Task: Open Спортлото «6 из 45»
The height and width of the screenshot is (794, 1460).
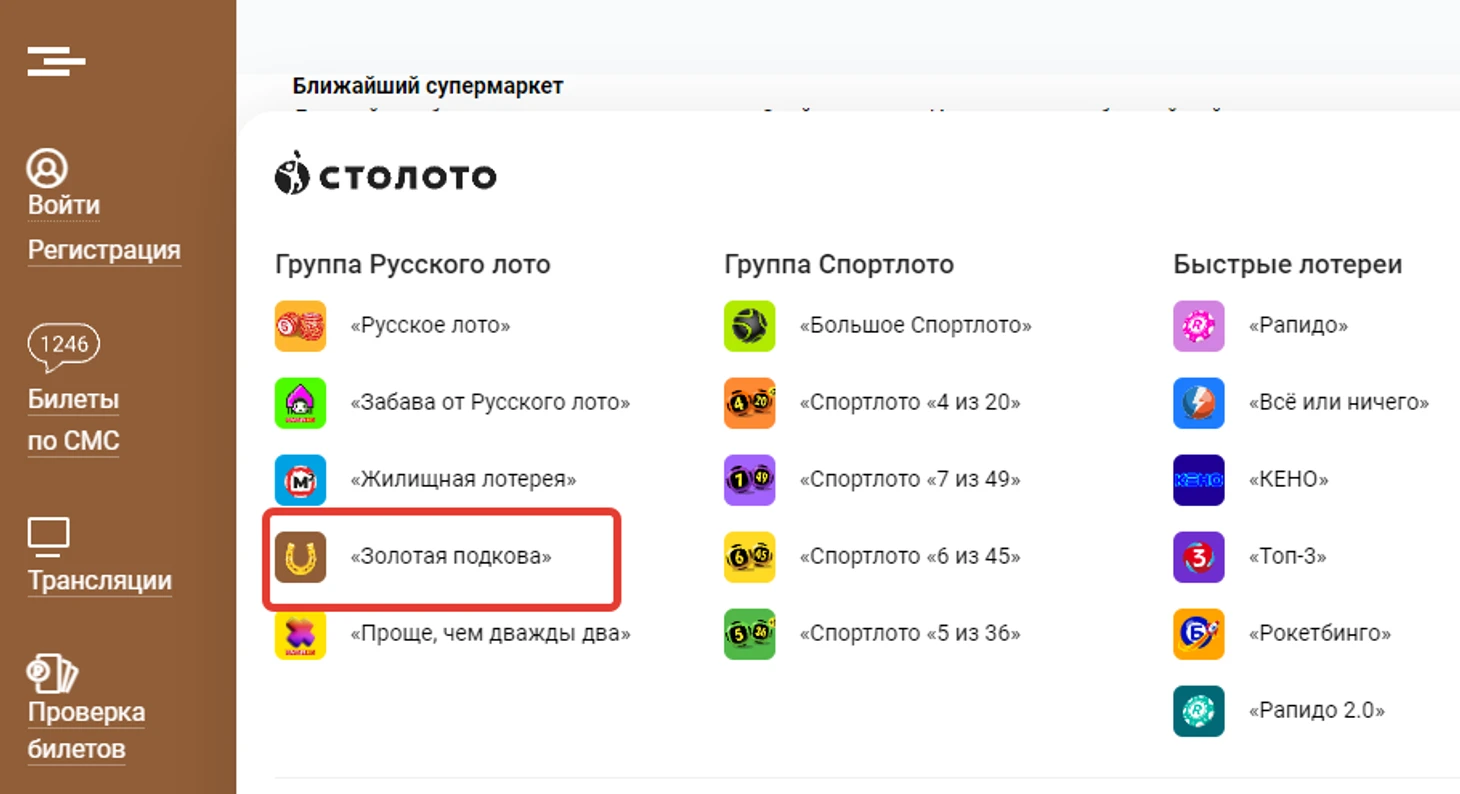Action: pyautogui.click(x=910, y=557)
